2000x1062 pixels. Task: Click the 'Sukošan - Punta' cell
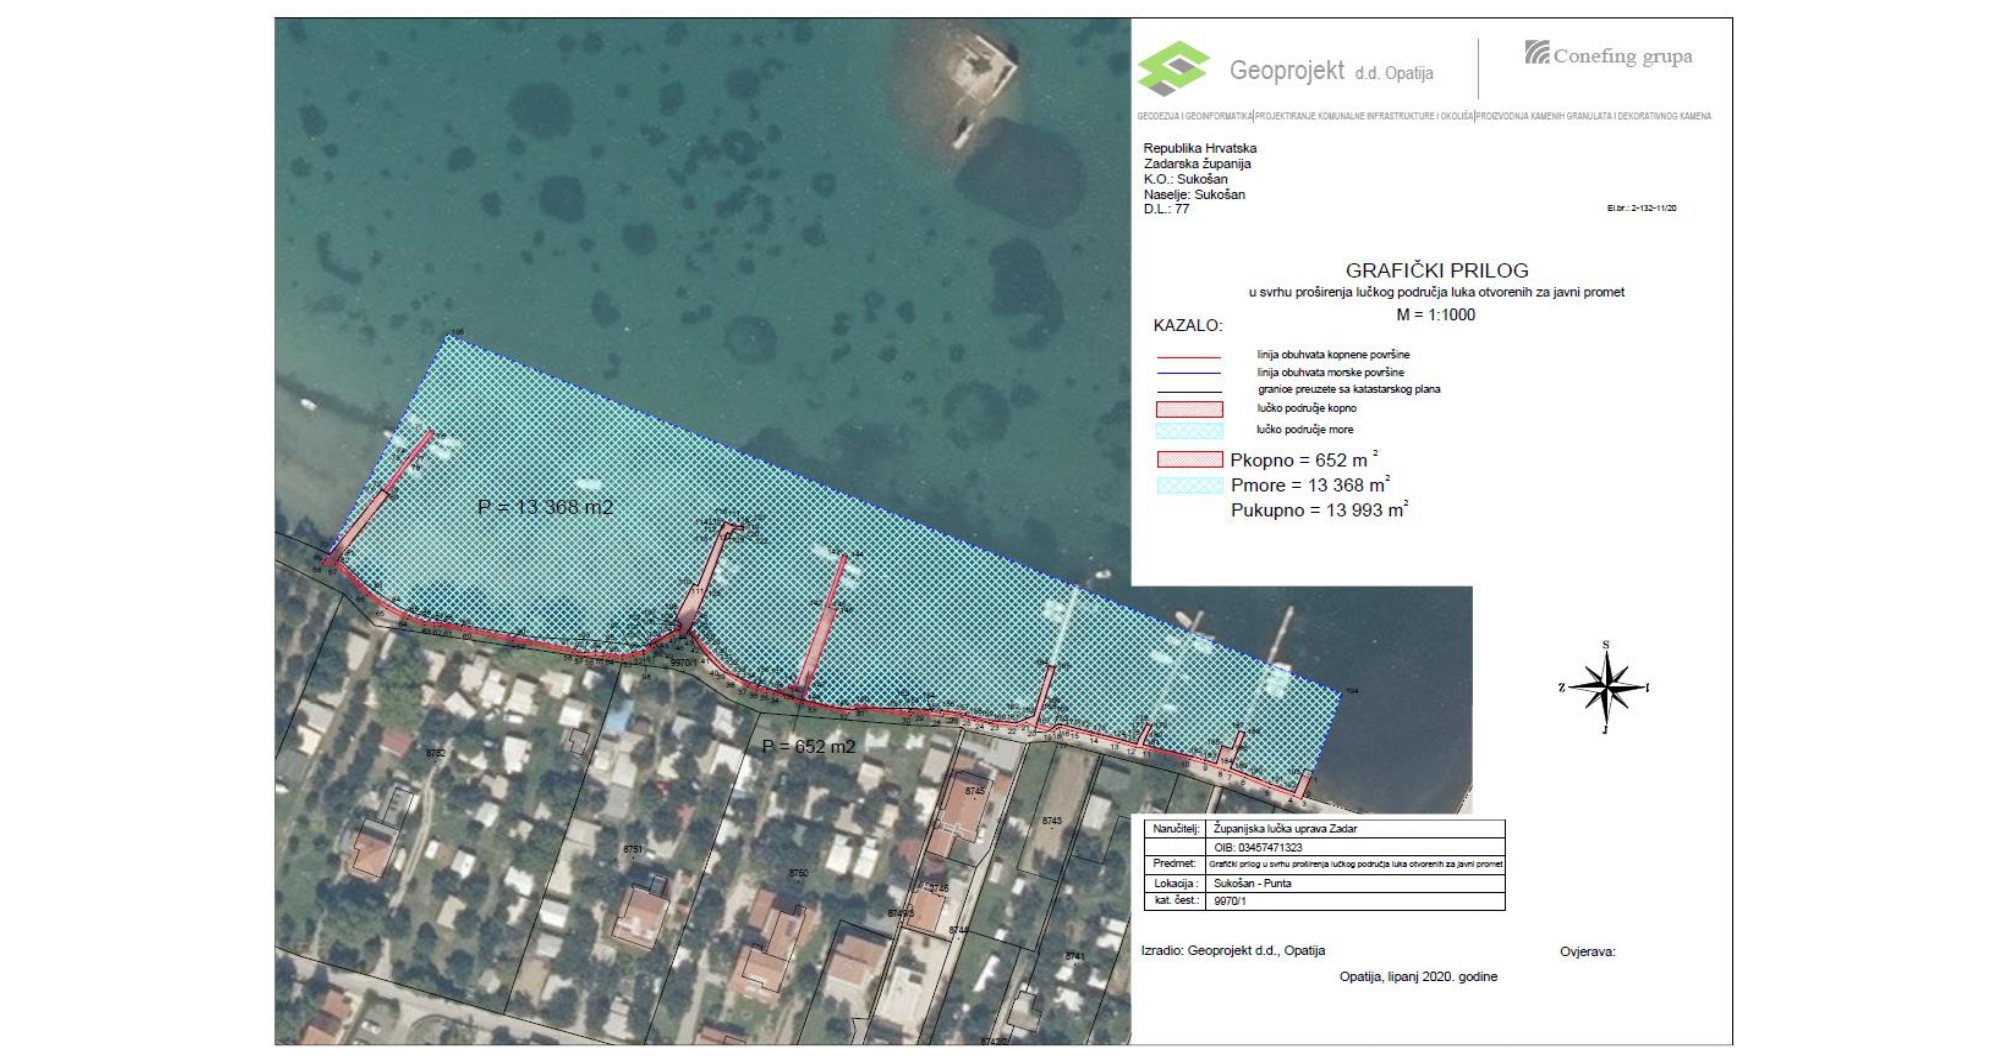(1356, 883)
